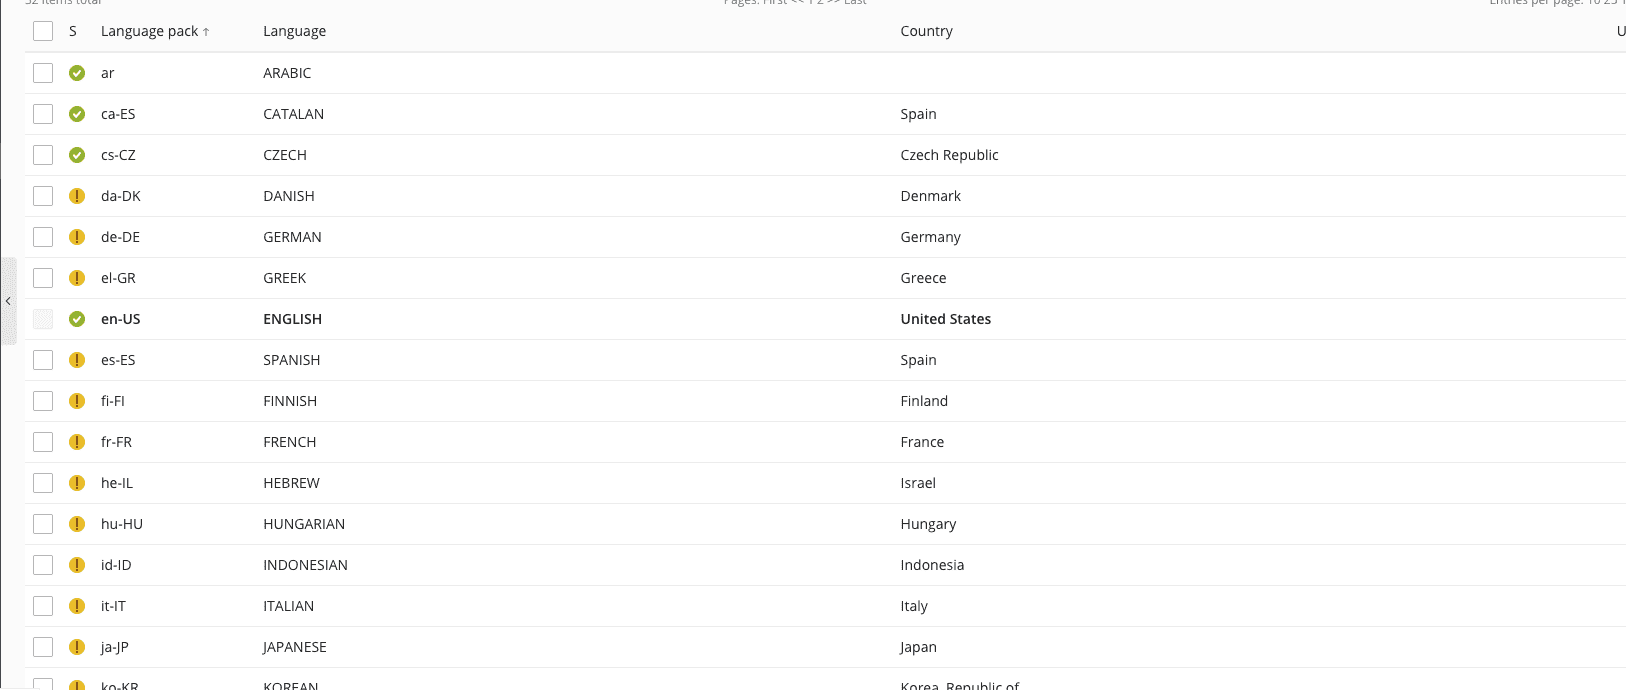Expand the collapsed left side panel
This screenshot has height=690, width=1626.
pyautogui.click(x=8, y=301)
